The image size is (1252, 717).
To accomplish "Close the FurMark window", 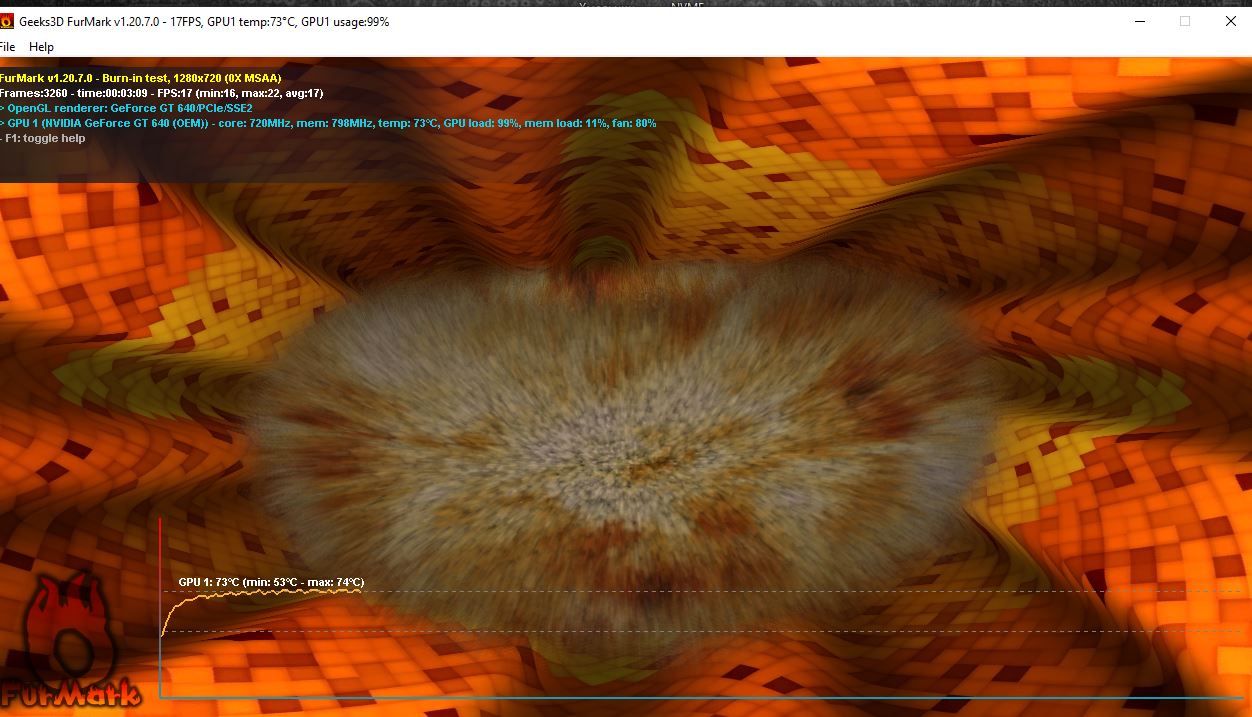I will (1230, 21).
